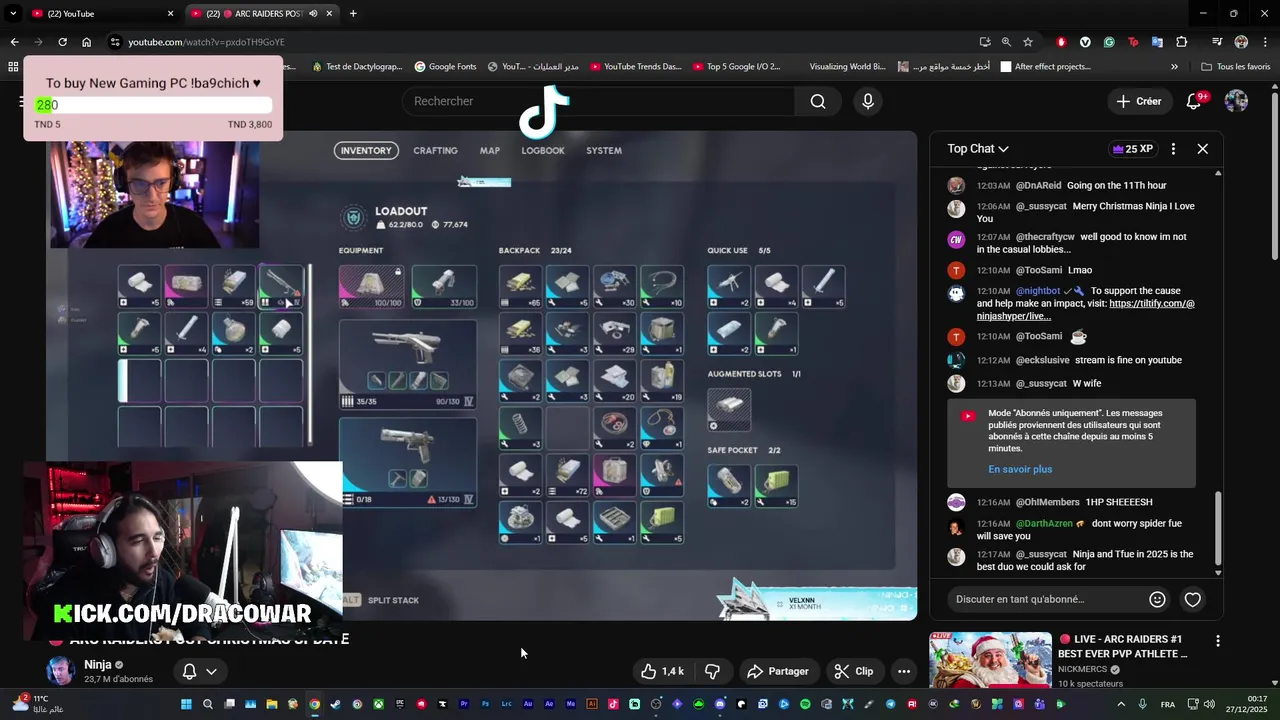
Task: Open the FRA language indicator
Action: (x=1167, y=704)
